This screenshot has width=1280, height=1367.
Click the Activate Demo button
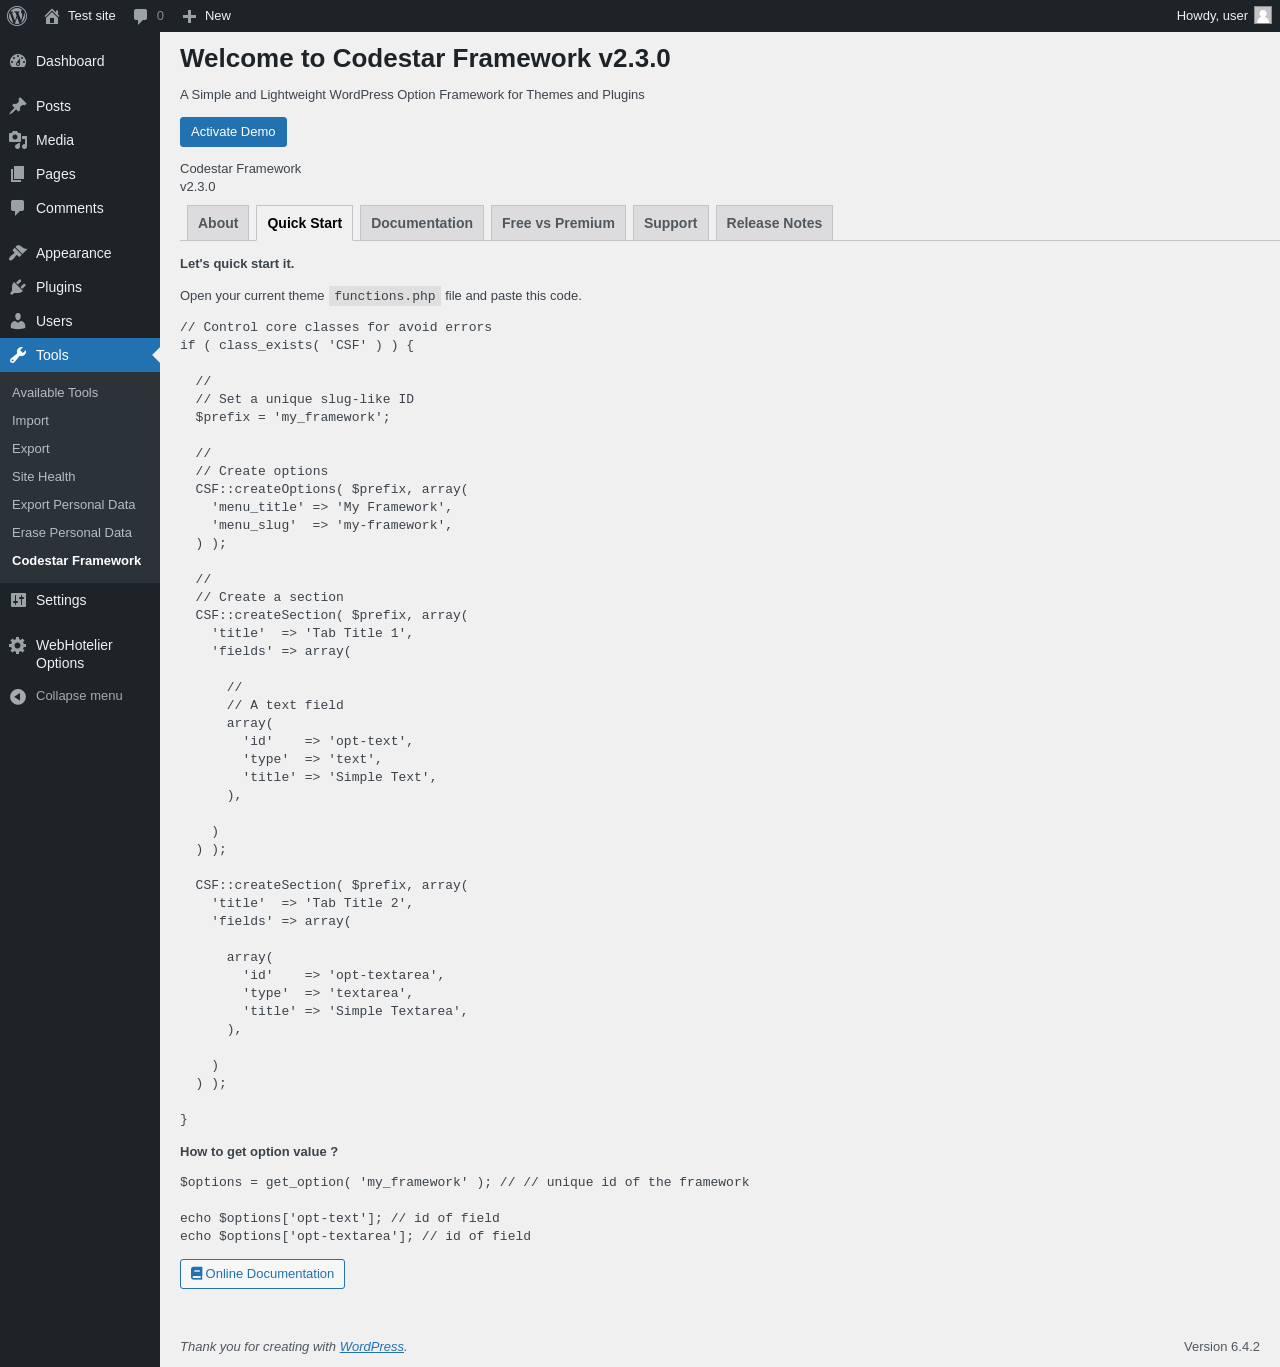coord(233,132)
